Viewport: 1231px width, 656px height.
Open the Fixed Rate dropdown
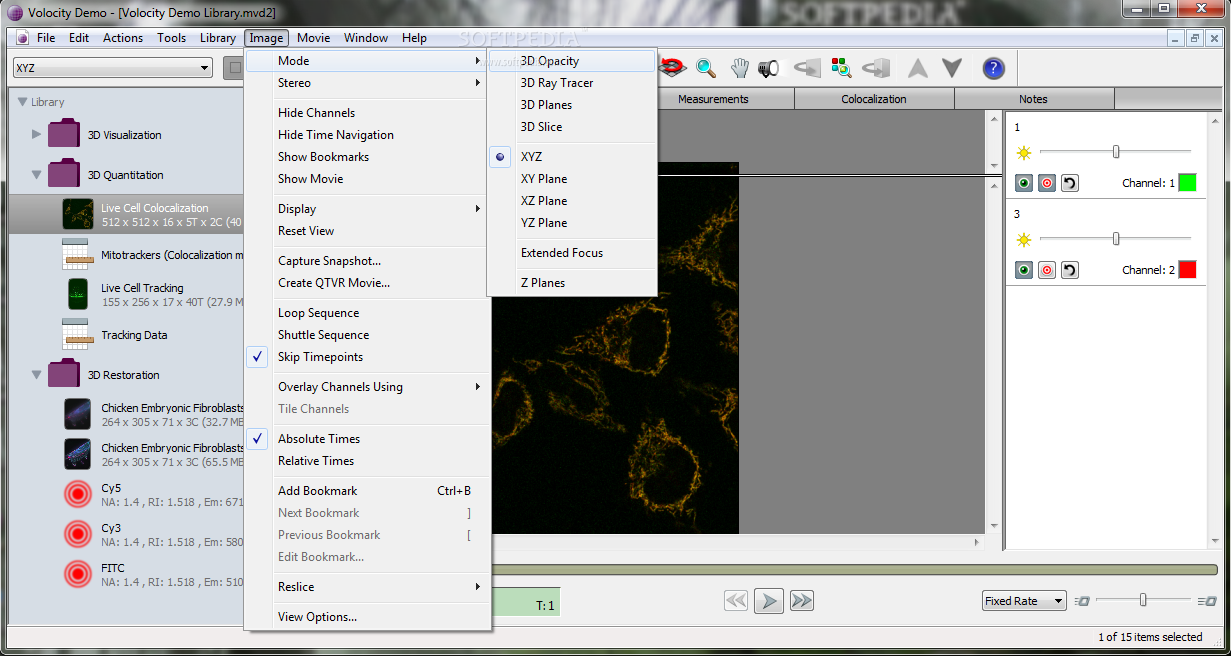click(1024, 601)
